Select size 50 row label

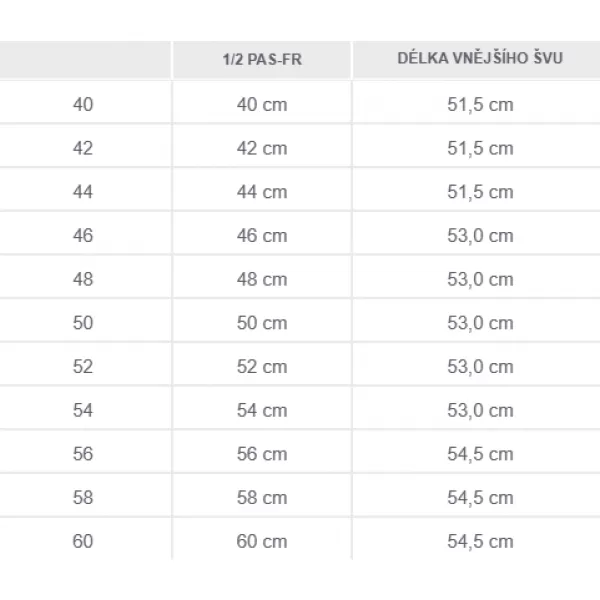pyautogui.click(x=83, y=323)
